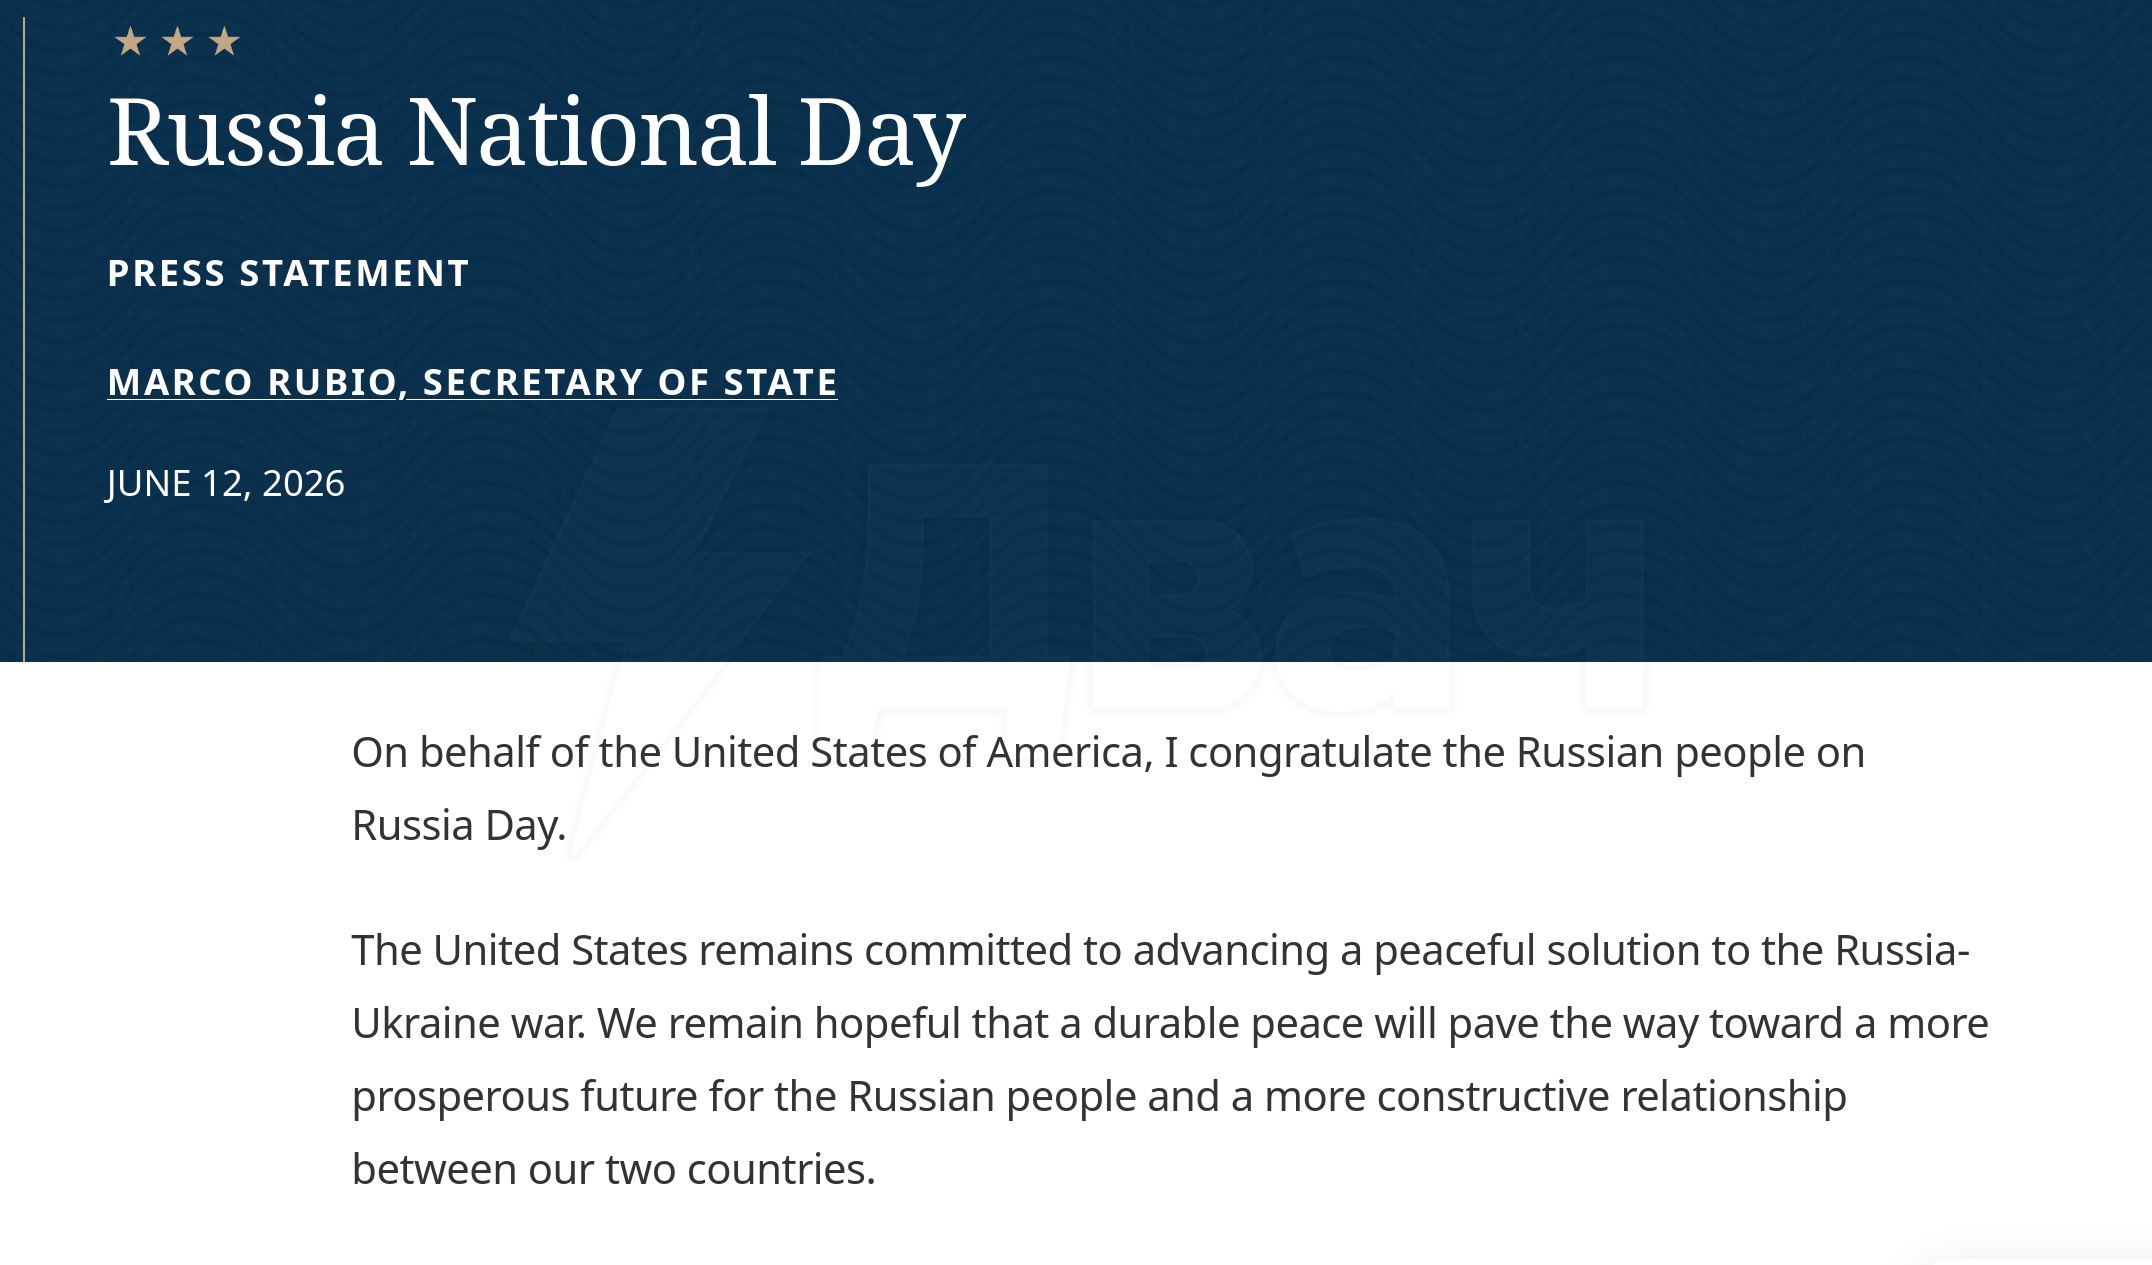Click the text "Ukraine war." in the body
This screenshot has width=2152, height=1265.
click(x=469, y=1023)
